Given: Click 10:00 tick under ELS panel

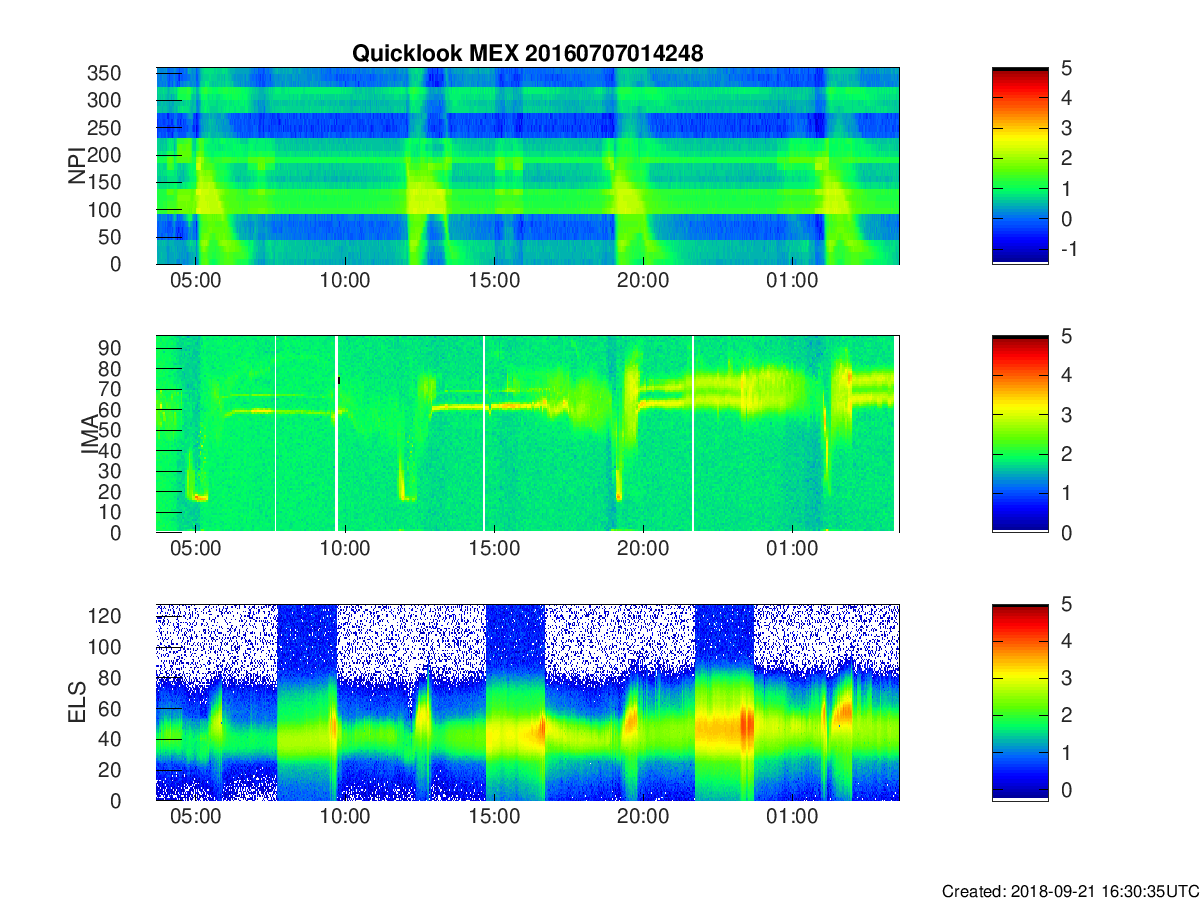Looking at the screenshot, I should point(345,817).
